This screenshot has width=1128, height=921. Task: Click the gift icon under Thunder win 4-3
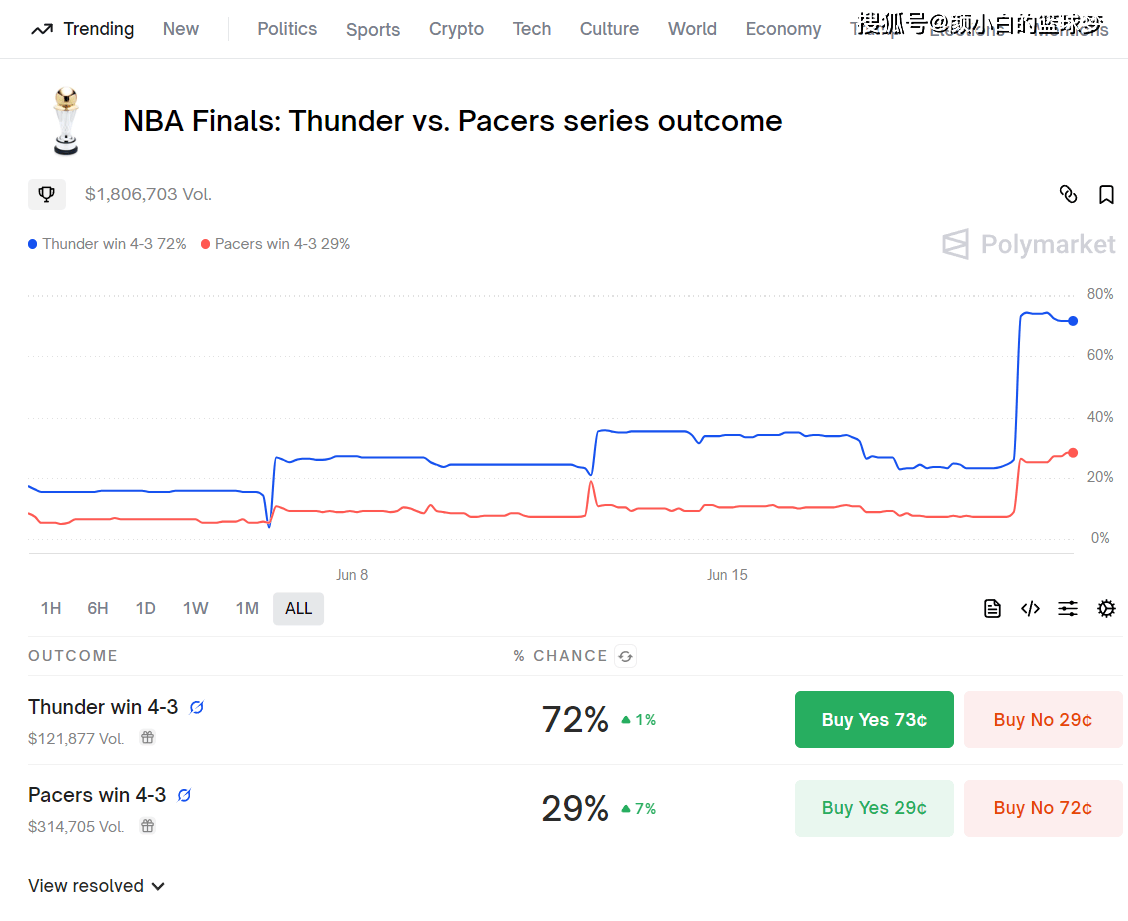(147, 738)
